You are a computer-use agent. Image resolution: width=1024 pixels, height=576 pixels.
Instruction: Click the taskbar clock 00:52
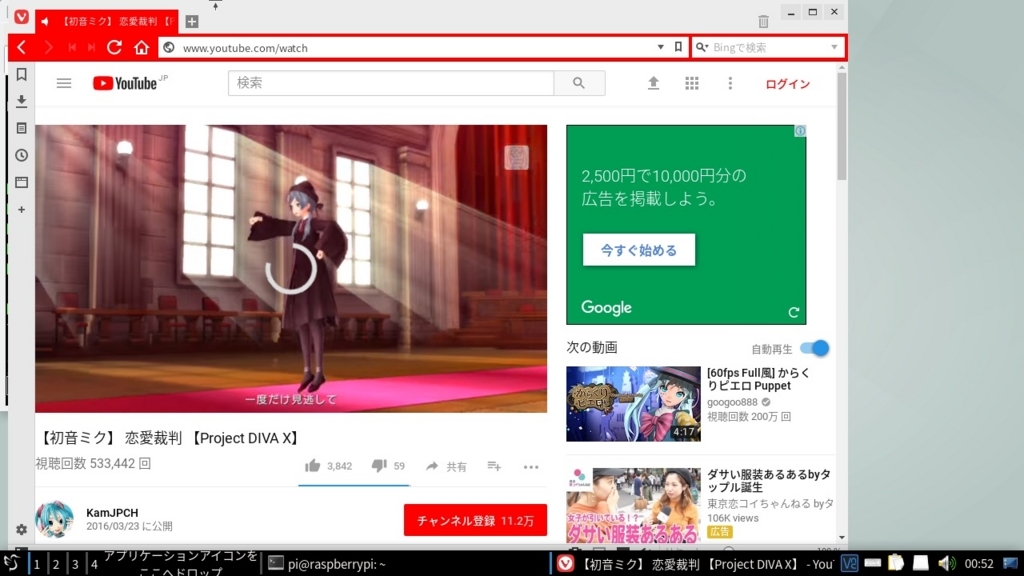click(979, 564)
